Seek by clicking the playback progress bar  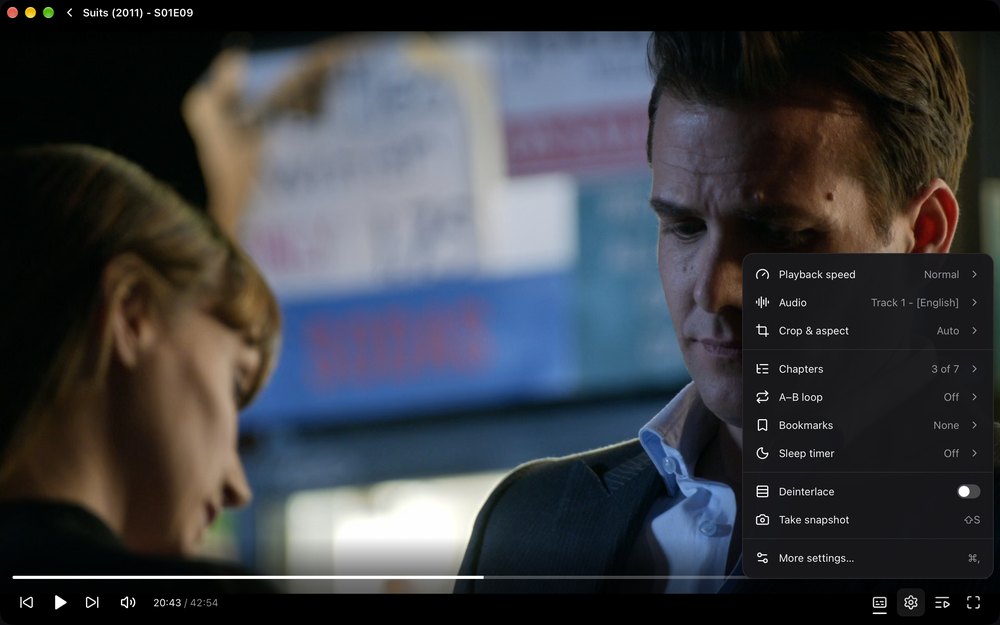(x=500, y=577)
